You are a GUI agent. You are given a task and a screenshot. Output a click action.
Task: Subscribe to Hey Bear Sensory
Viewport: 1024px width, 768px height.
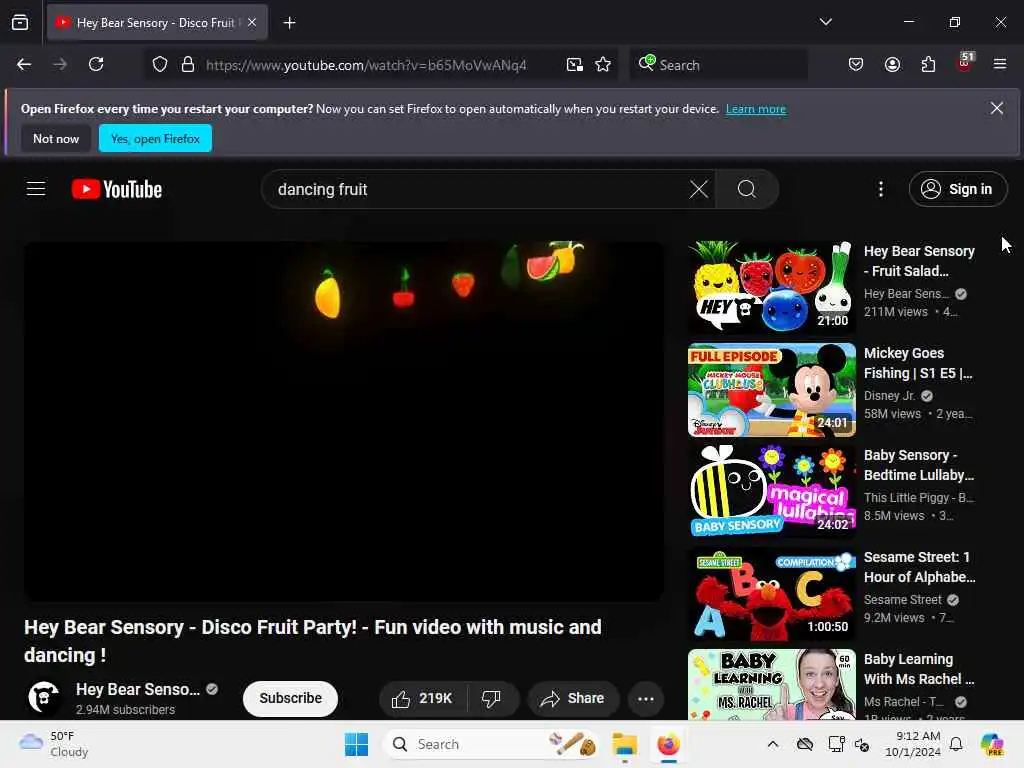[291, 698]
